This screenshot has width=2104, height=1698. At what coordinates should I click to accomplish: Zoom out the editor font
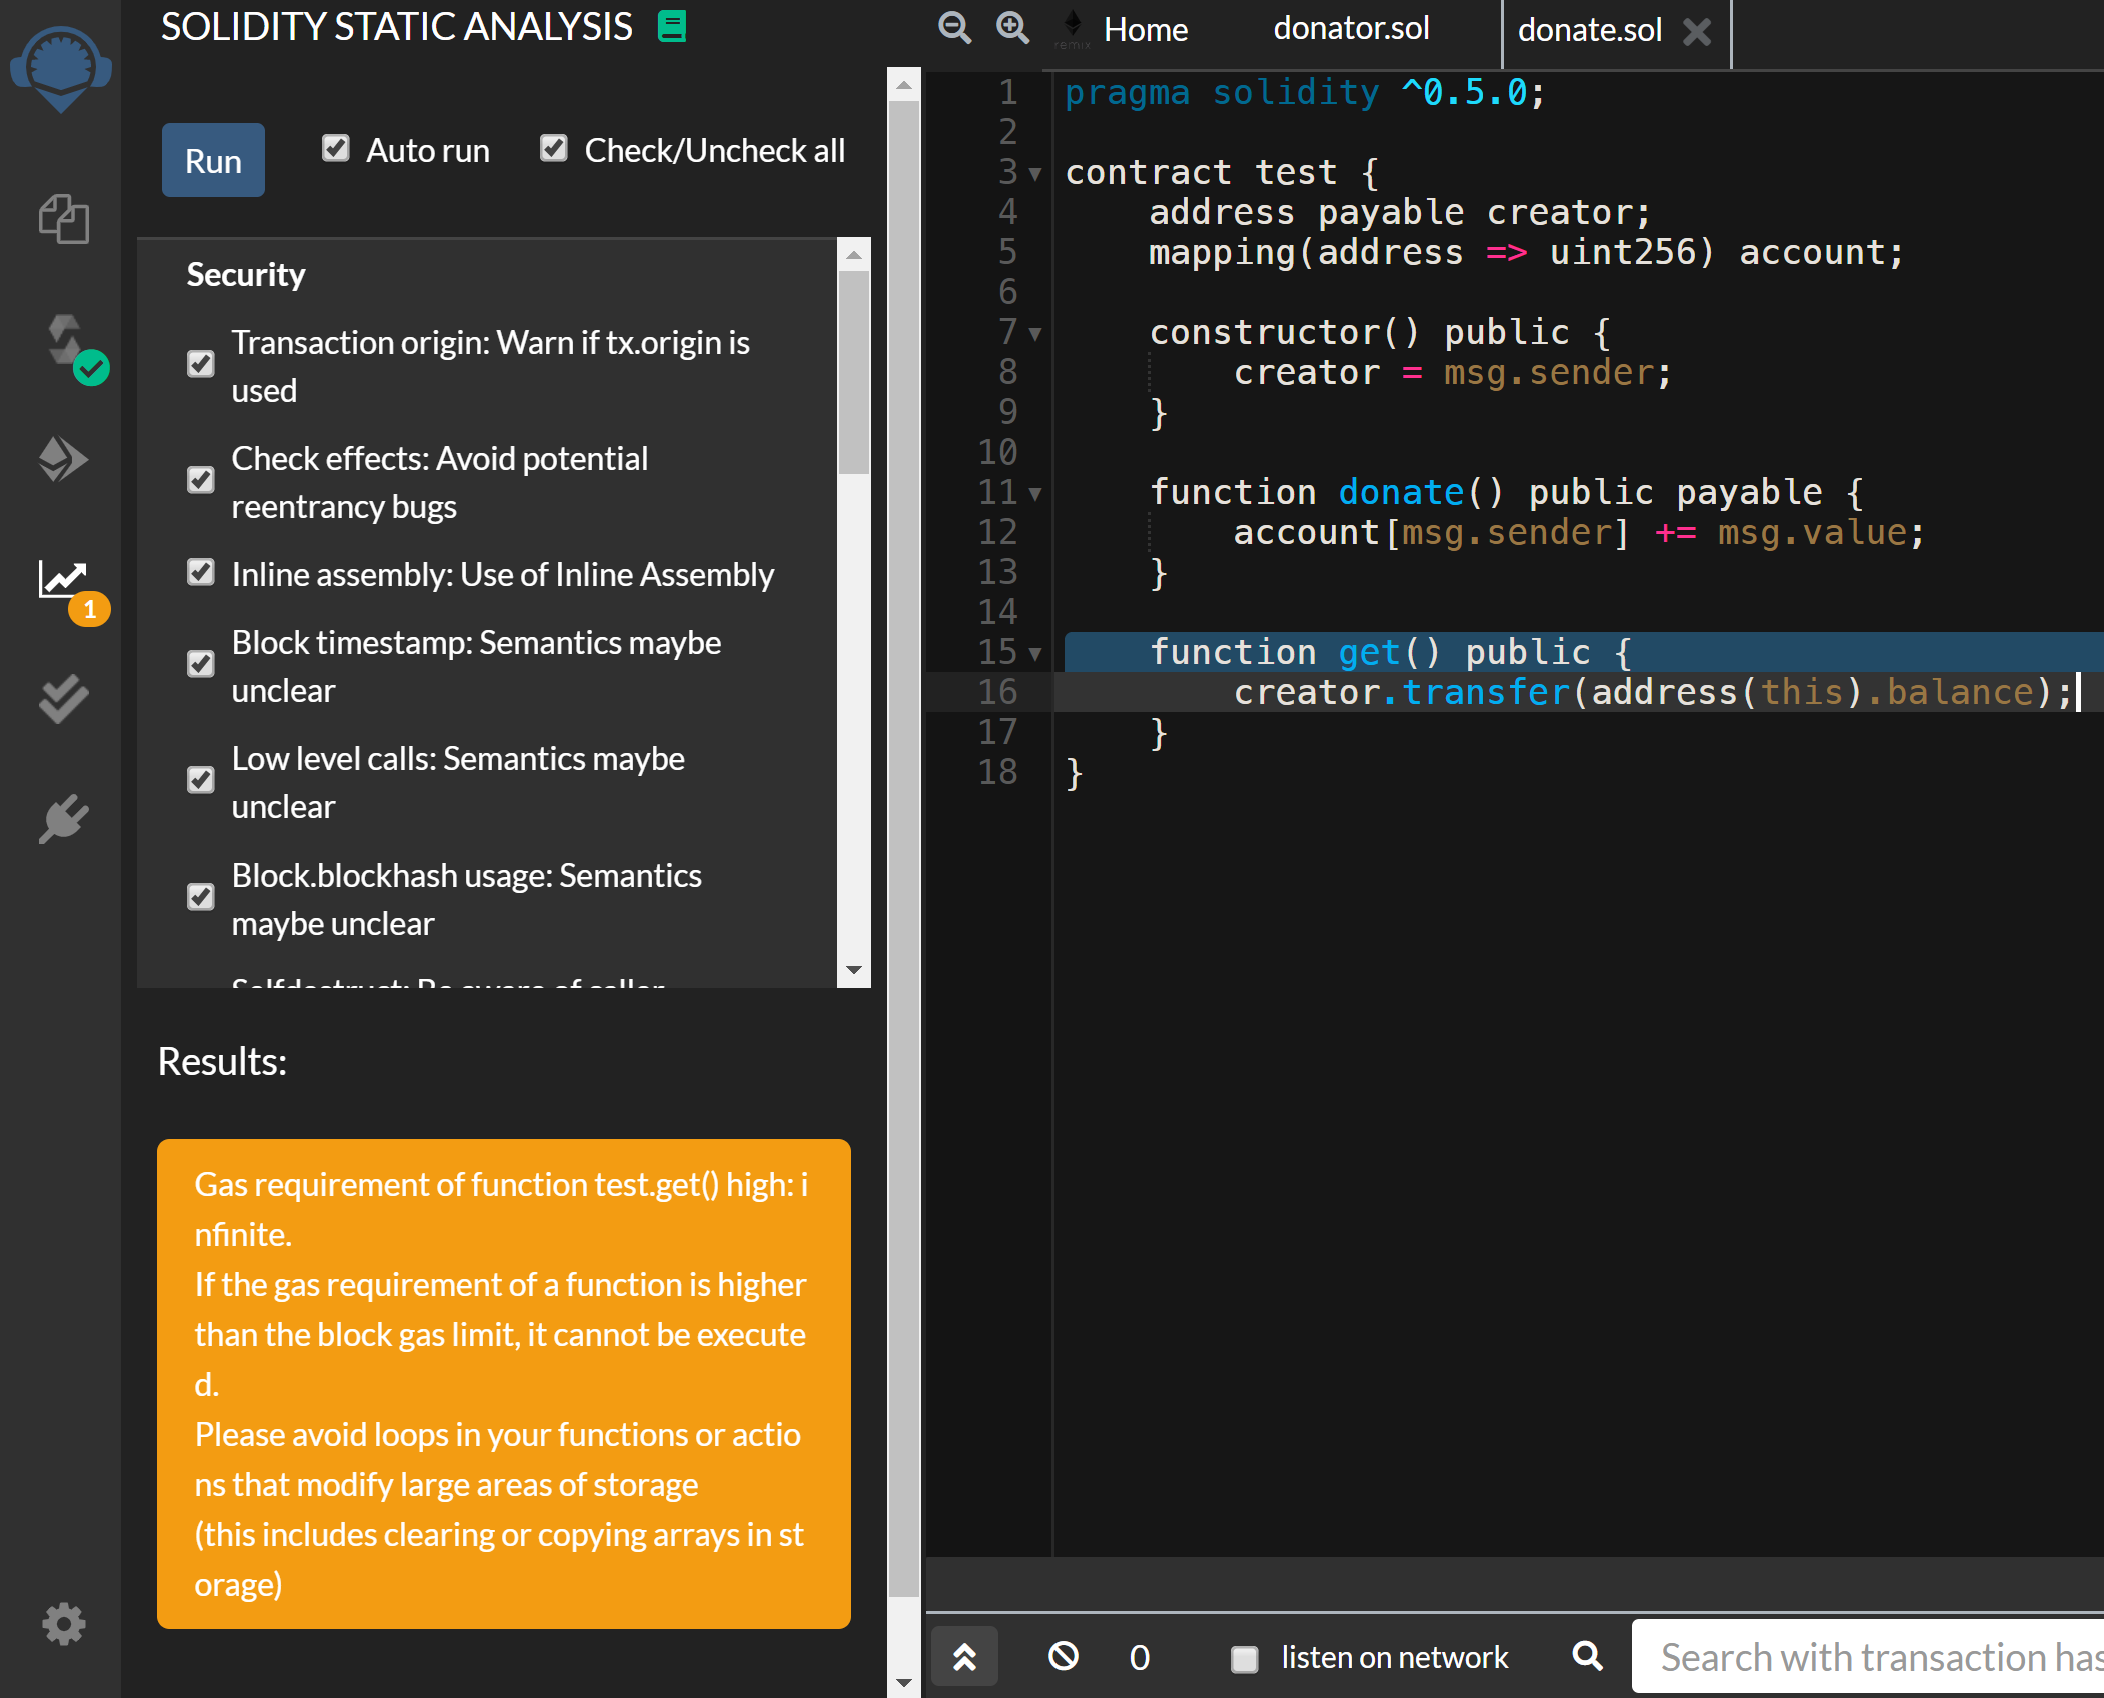pyautogui.click(x=955, y=28)
